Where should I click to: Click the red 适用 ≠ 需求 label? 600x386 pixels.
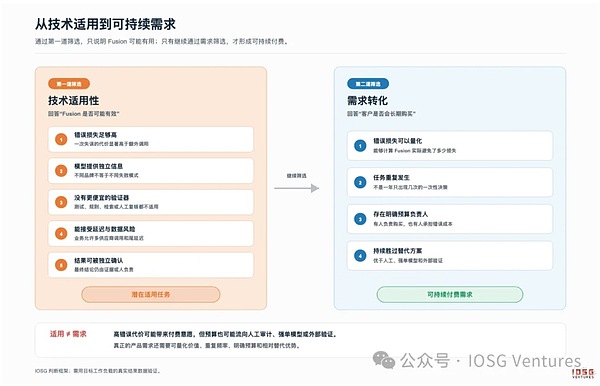click(x=68, y=334)
